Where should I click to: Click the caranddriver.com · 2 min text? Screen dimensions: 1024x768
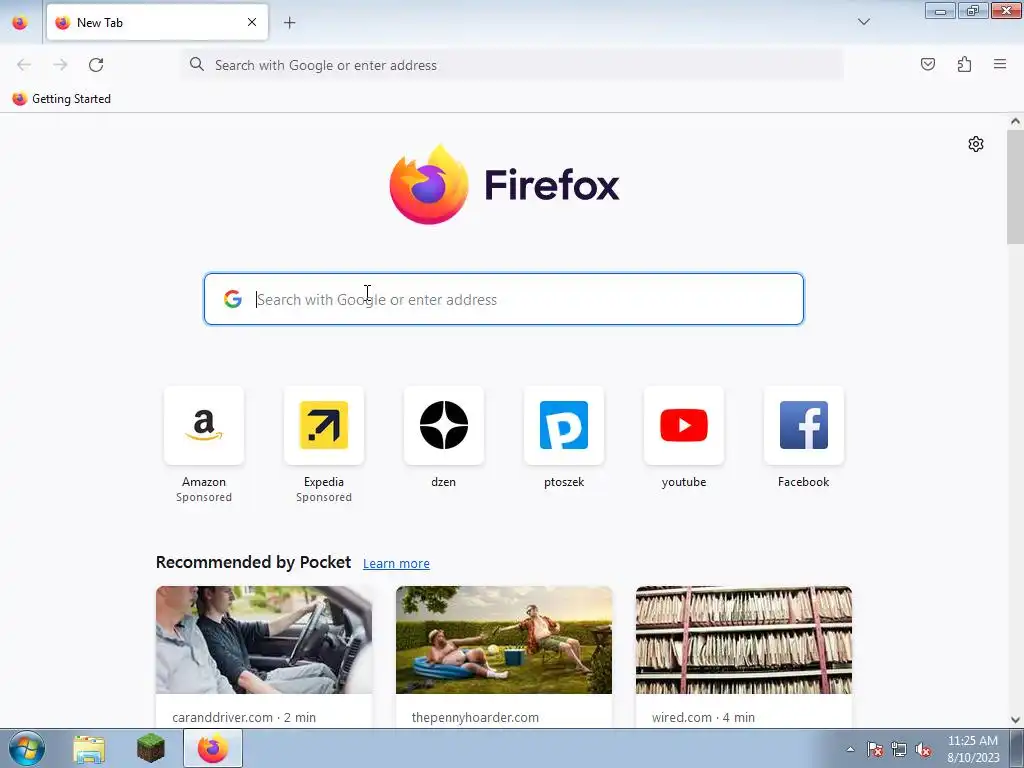point(244,717)
